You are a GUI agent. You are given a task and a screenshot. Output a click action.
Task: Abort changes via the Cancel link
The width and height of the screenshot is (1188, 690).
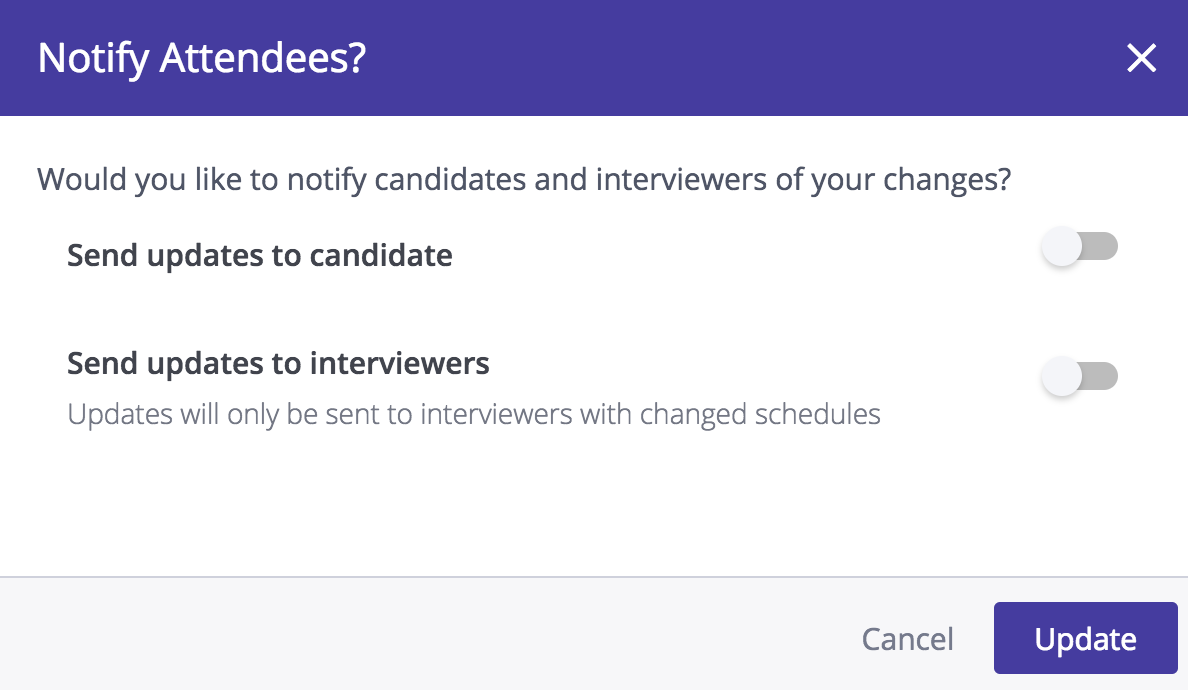pyautogui.click(x=907, y=639)
